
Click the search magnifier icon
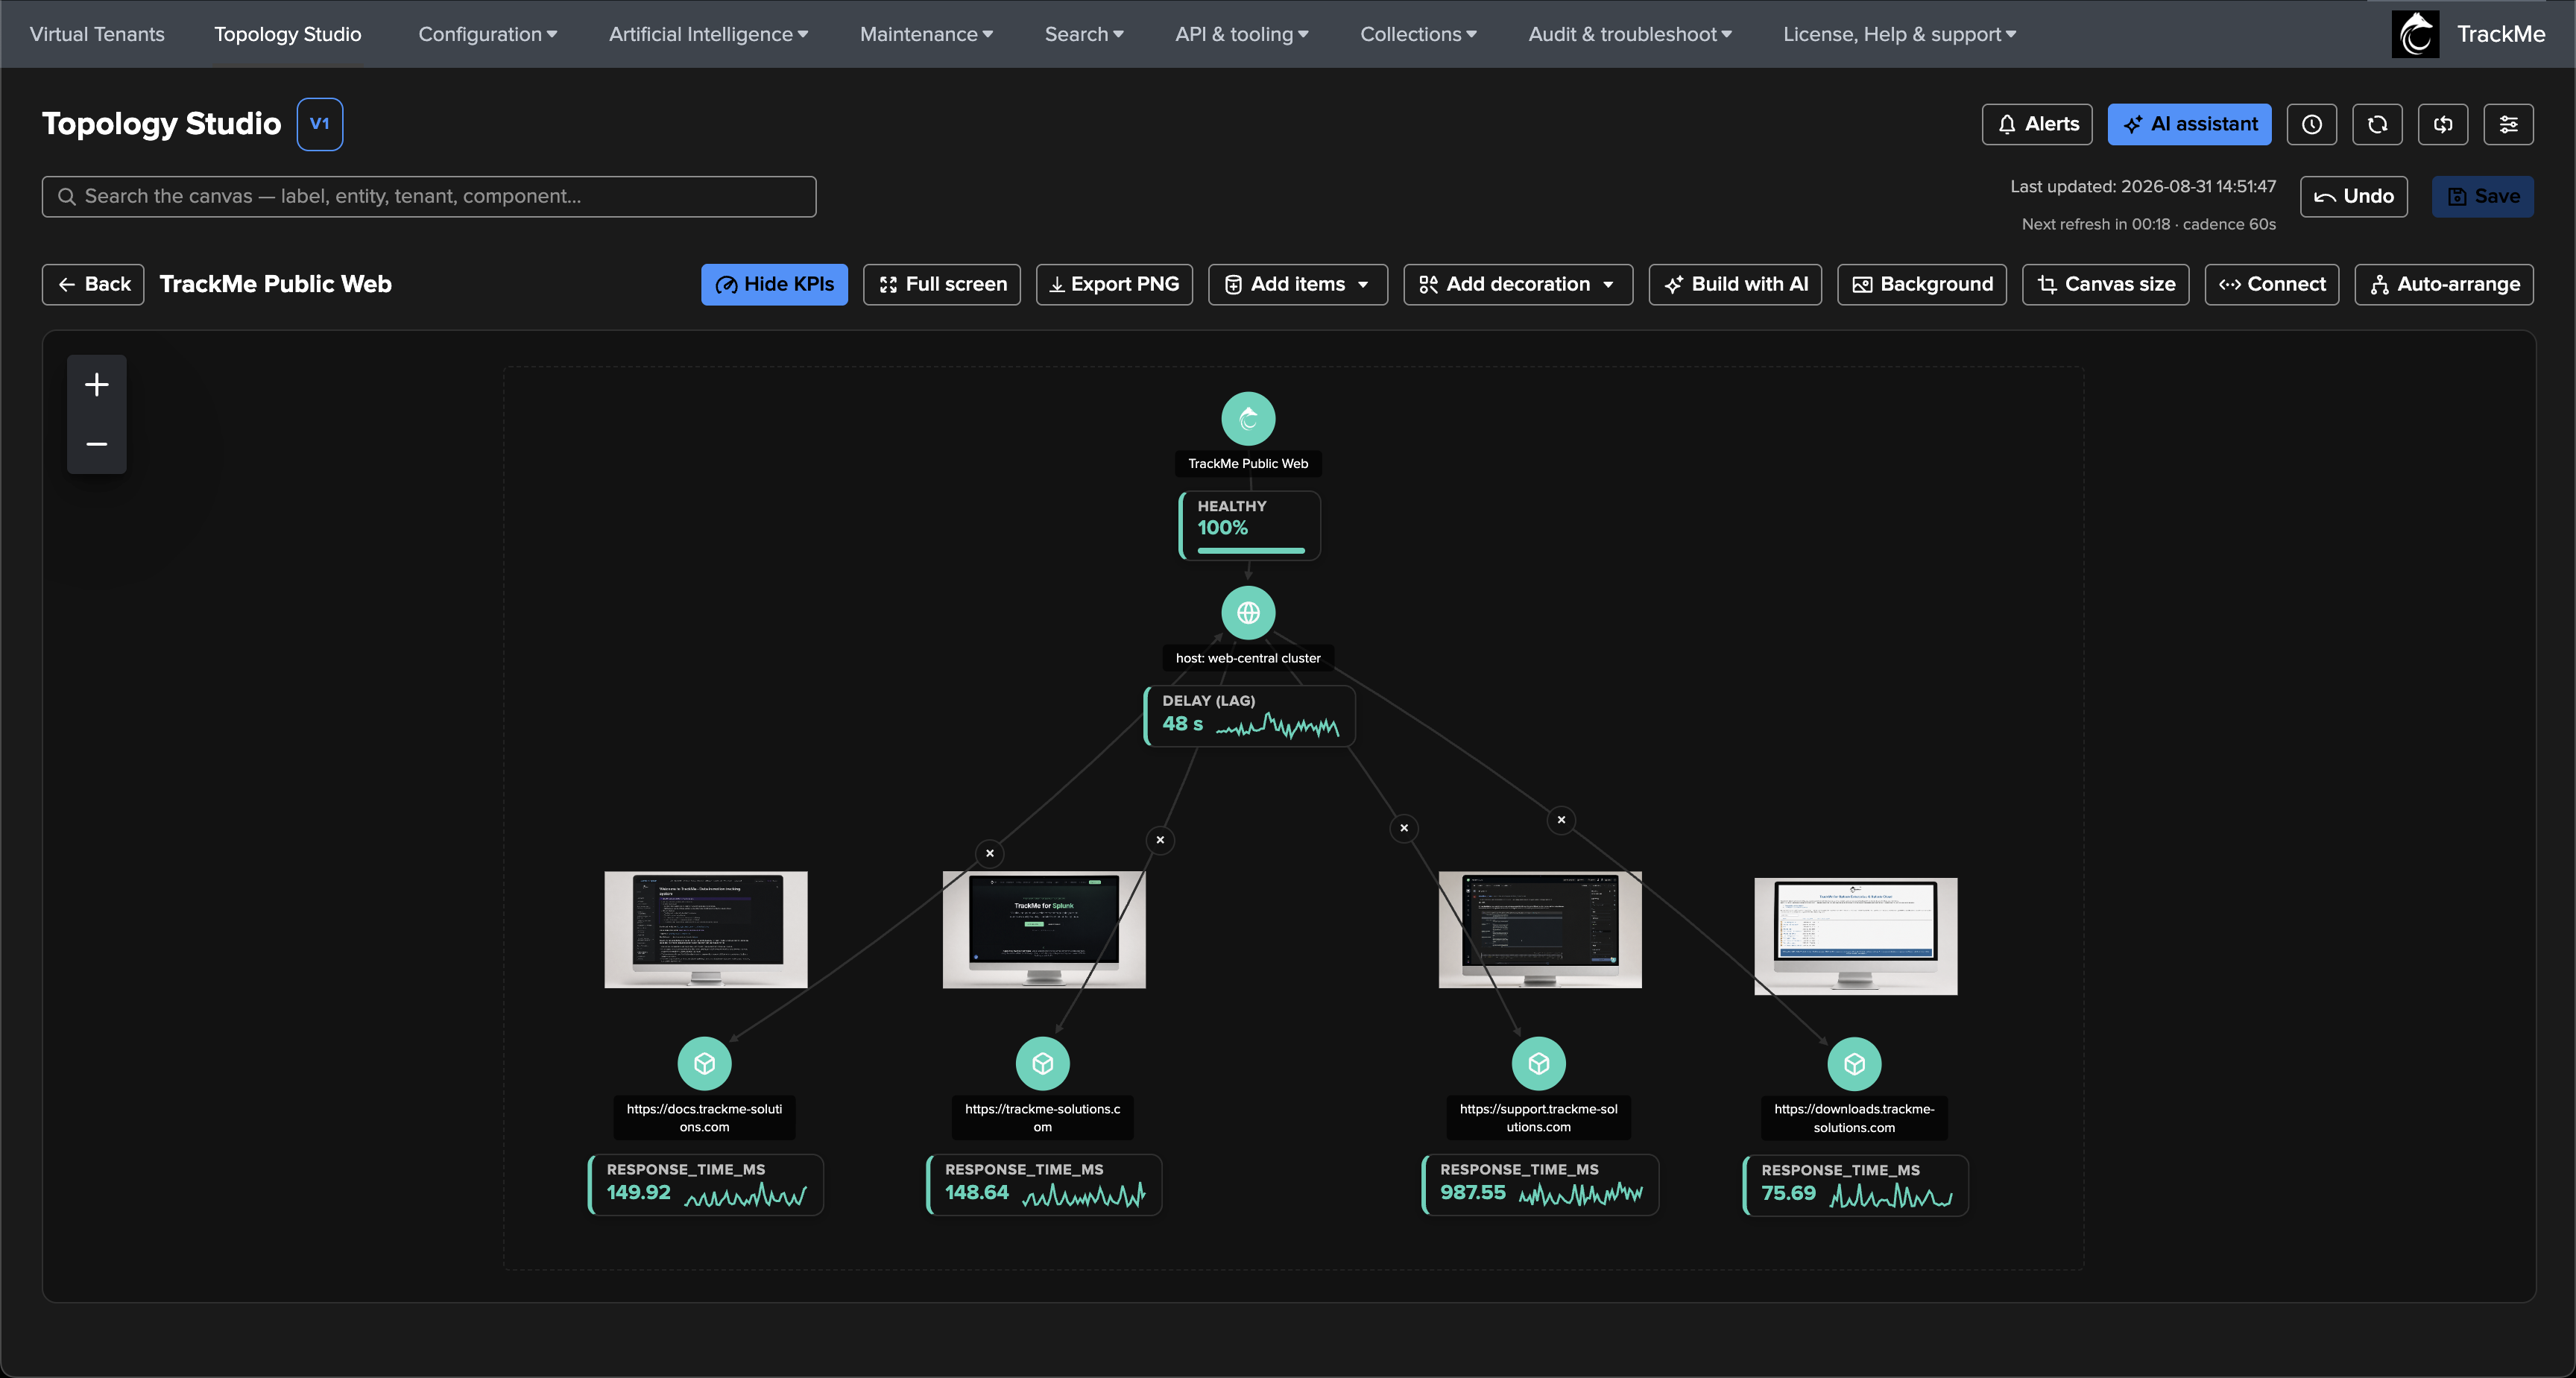(67, 197)
